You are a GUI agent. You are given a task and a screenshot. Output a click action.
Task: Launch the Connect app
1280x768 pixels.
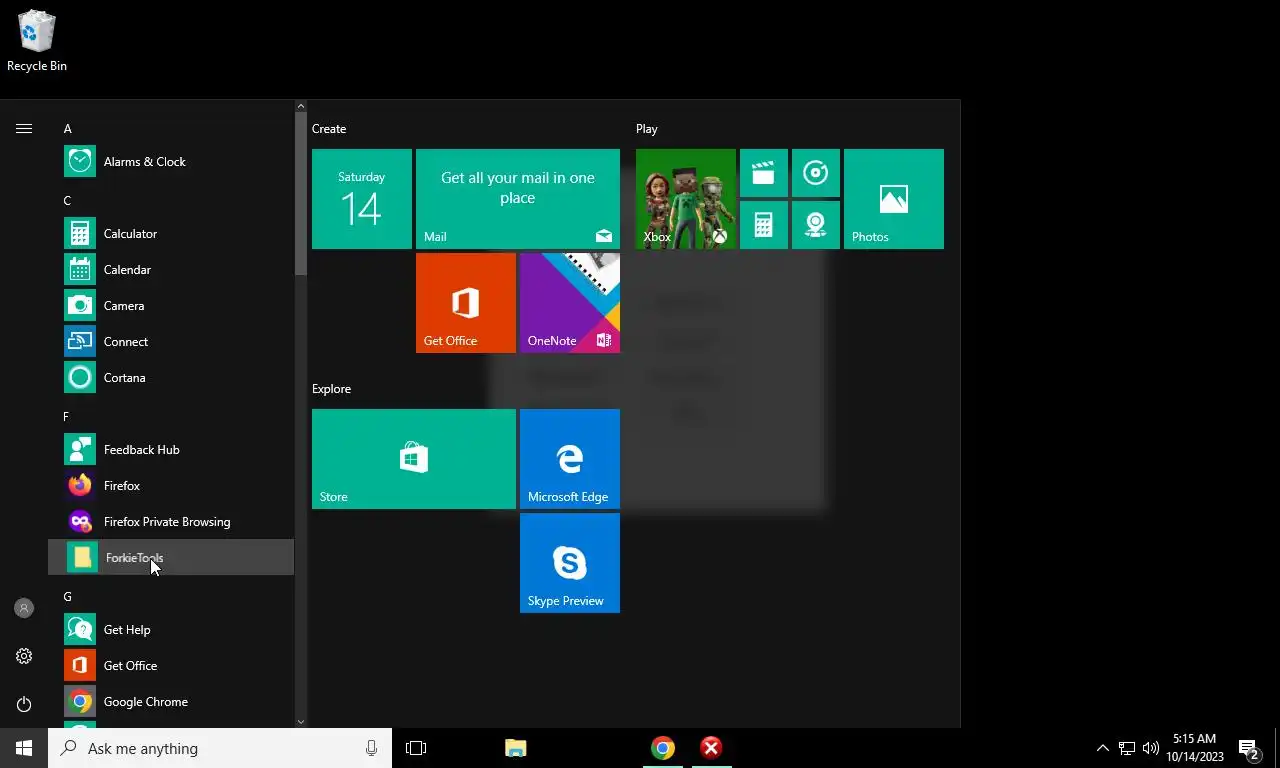click(171, 342)
